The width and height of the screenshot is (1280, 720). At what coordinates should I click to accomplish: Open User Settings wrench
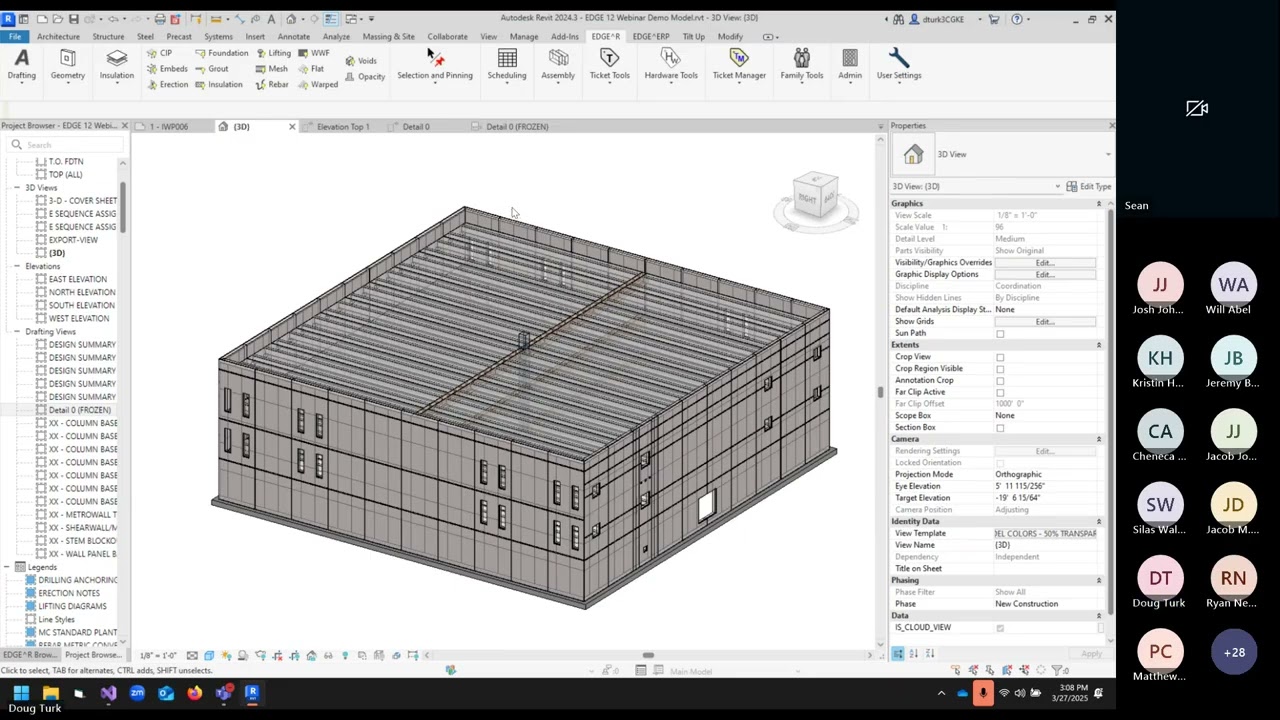click(899, 65)
